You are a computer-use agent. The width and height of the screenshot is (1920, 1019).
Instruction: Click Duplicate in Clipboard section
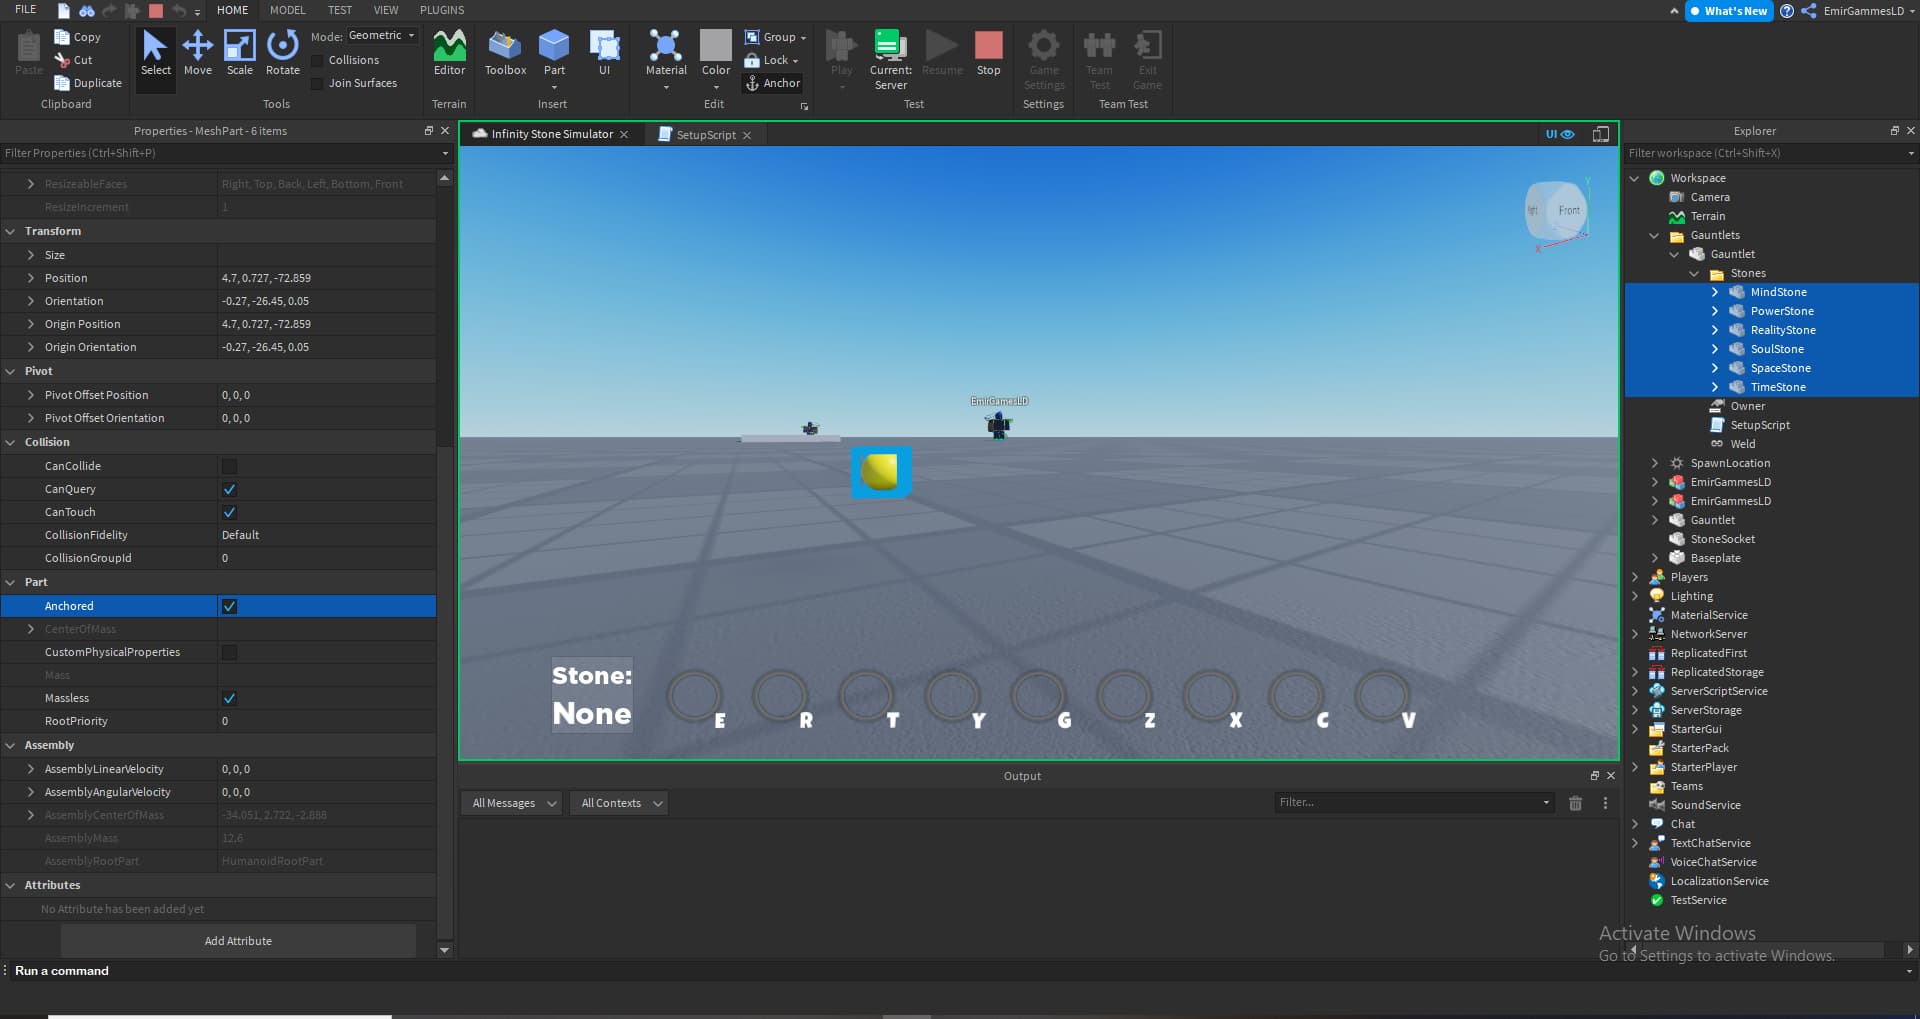click(88, 83)
